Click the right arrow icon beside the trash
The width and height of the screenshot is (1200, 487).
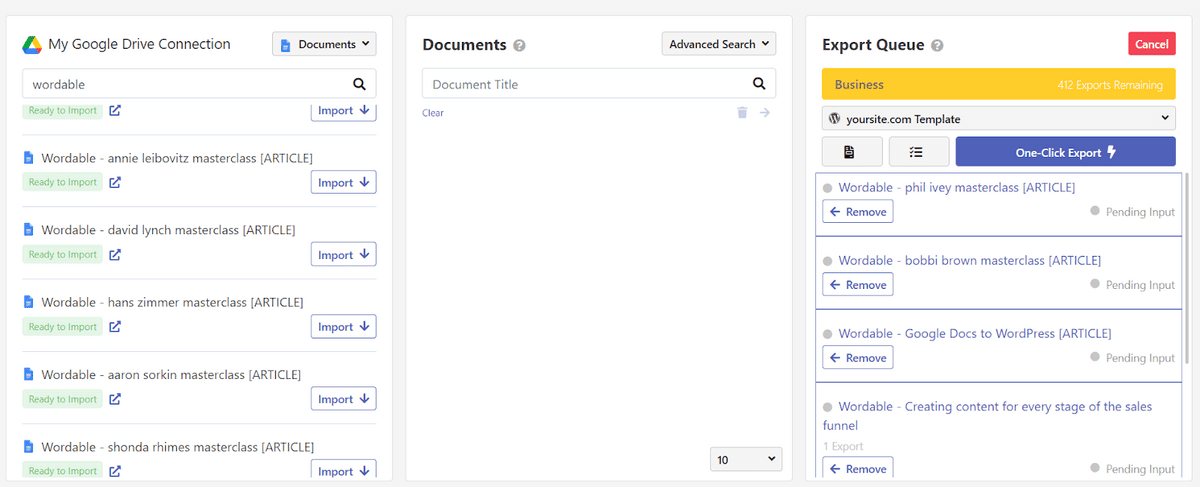click(765, 113)
